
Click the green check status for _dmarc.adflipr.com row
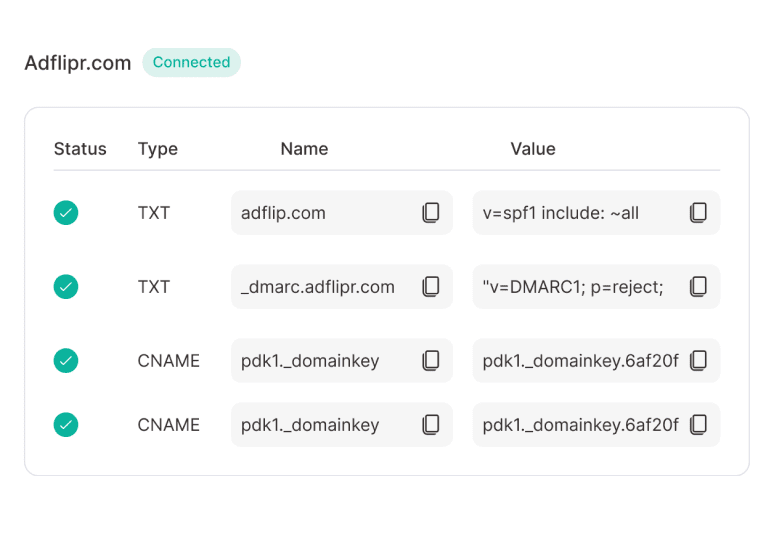(66, 287)
